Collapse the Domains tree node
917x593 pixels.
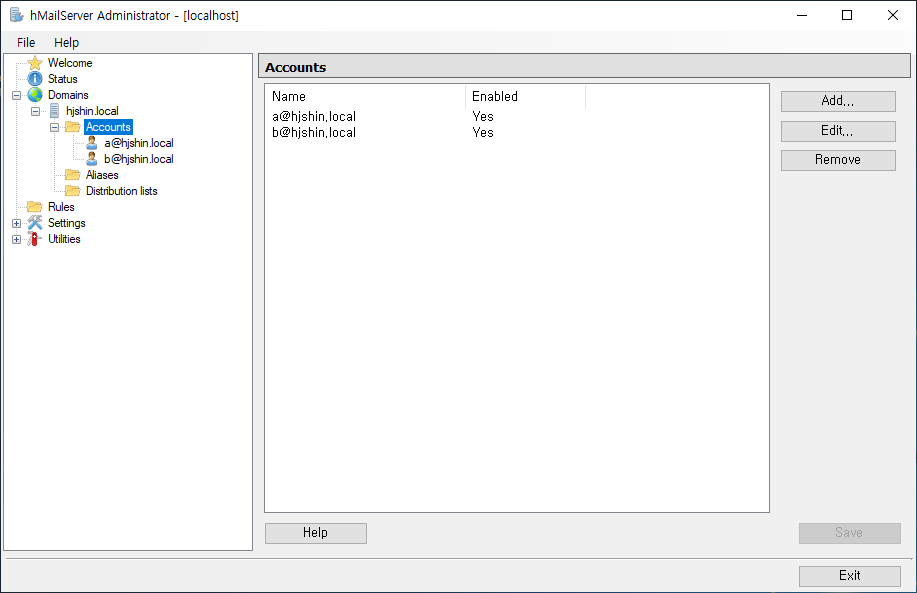(x=16, y=95)
